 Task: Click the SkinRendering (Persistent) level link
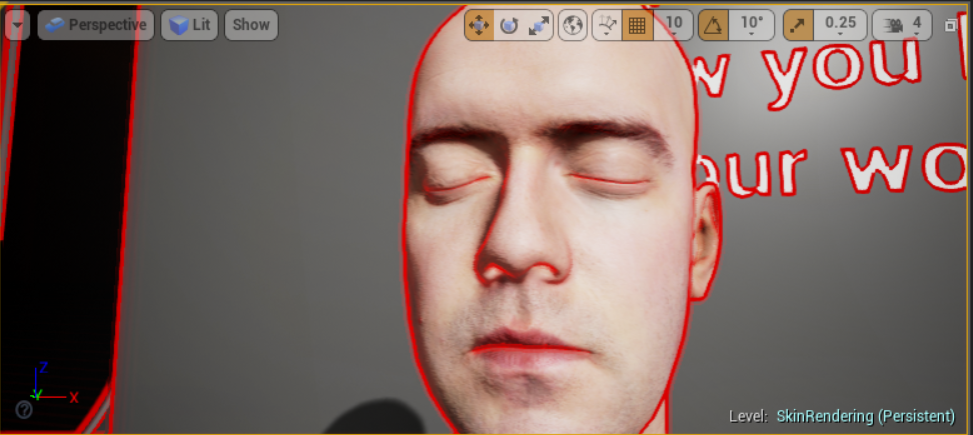coord(866,416)
